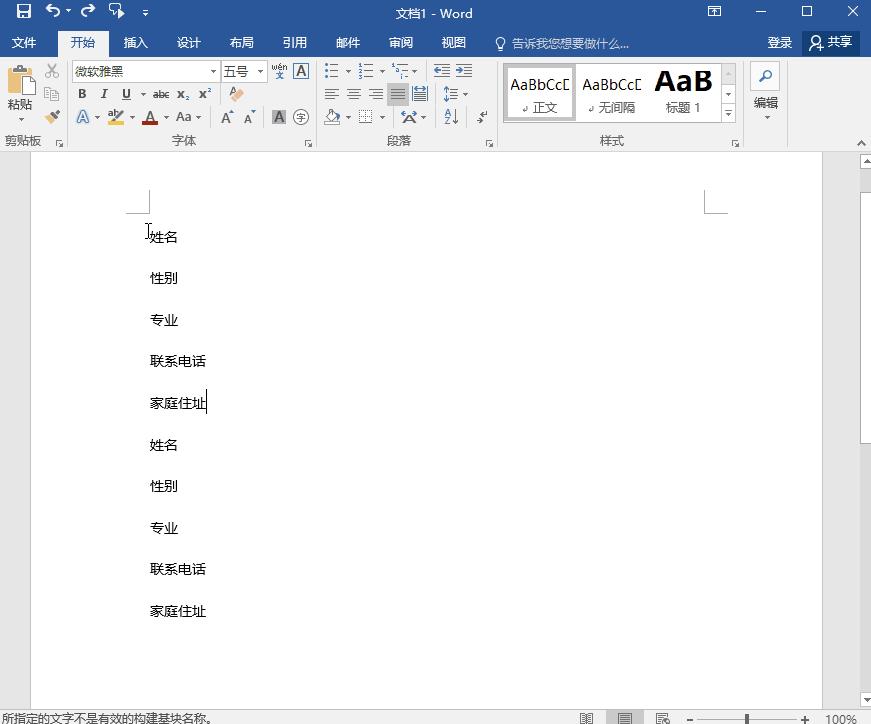Open the 文件 menu

click(25, 43)
